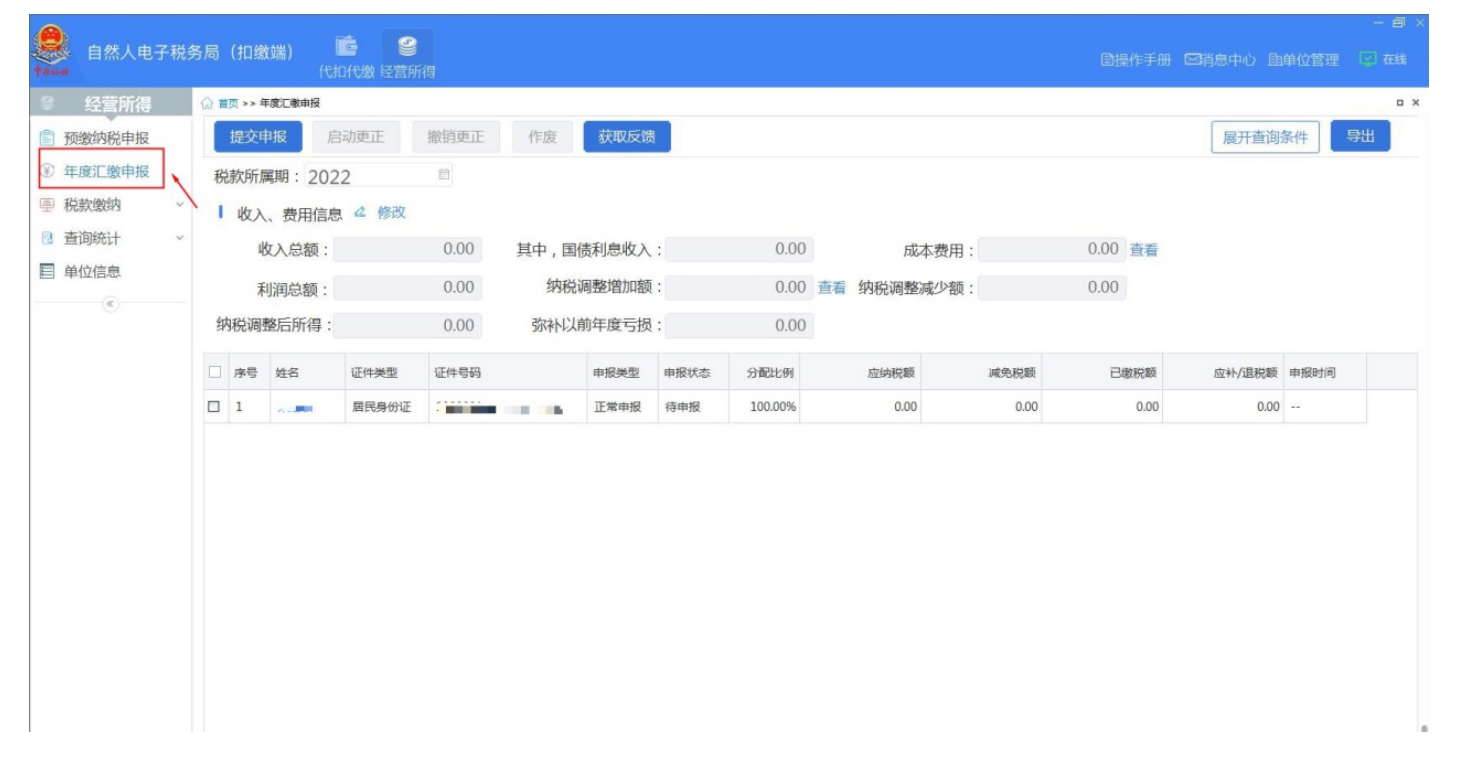Open 单位管理 in the top bar
This screenshot has height=782, width=1474.
pyautogui.click(x=1303, y=60)
